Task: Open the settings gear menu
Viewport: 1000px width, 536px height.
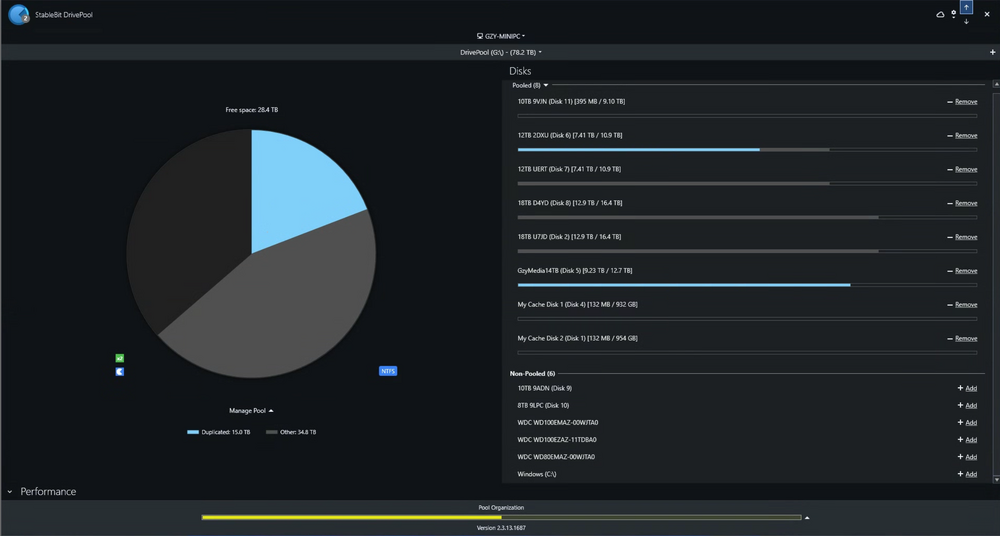Action: click(x=953, y=14)
